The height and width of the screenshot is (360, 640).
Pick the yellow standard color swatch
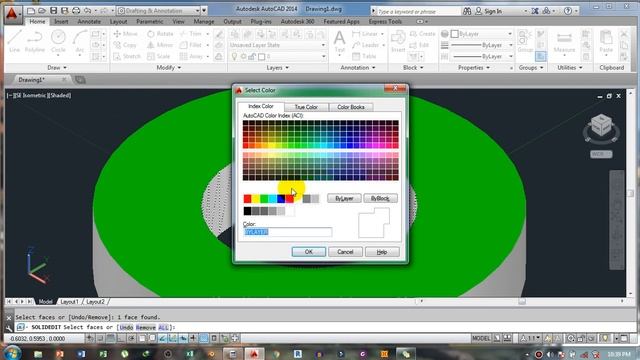pyautogui.click(x=256, y=199)
